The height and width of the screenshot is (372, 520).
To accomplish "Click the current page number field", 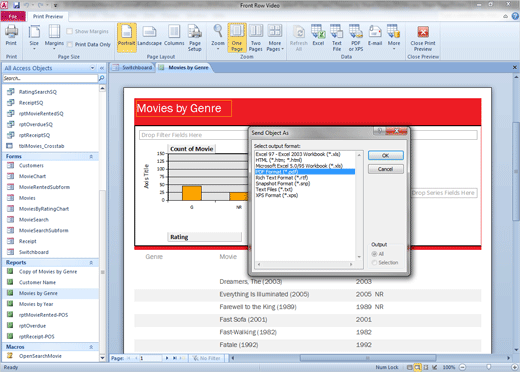I will click(150, 358).
